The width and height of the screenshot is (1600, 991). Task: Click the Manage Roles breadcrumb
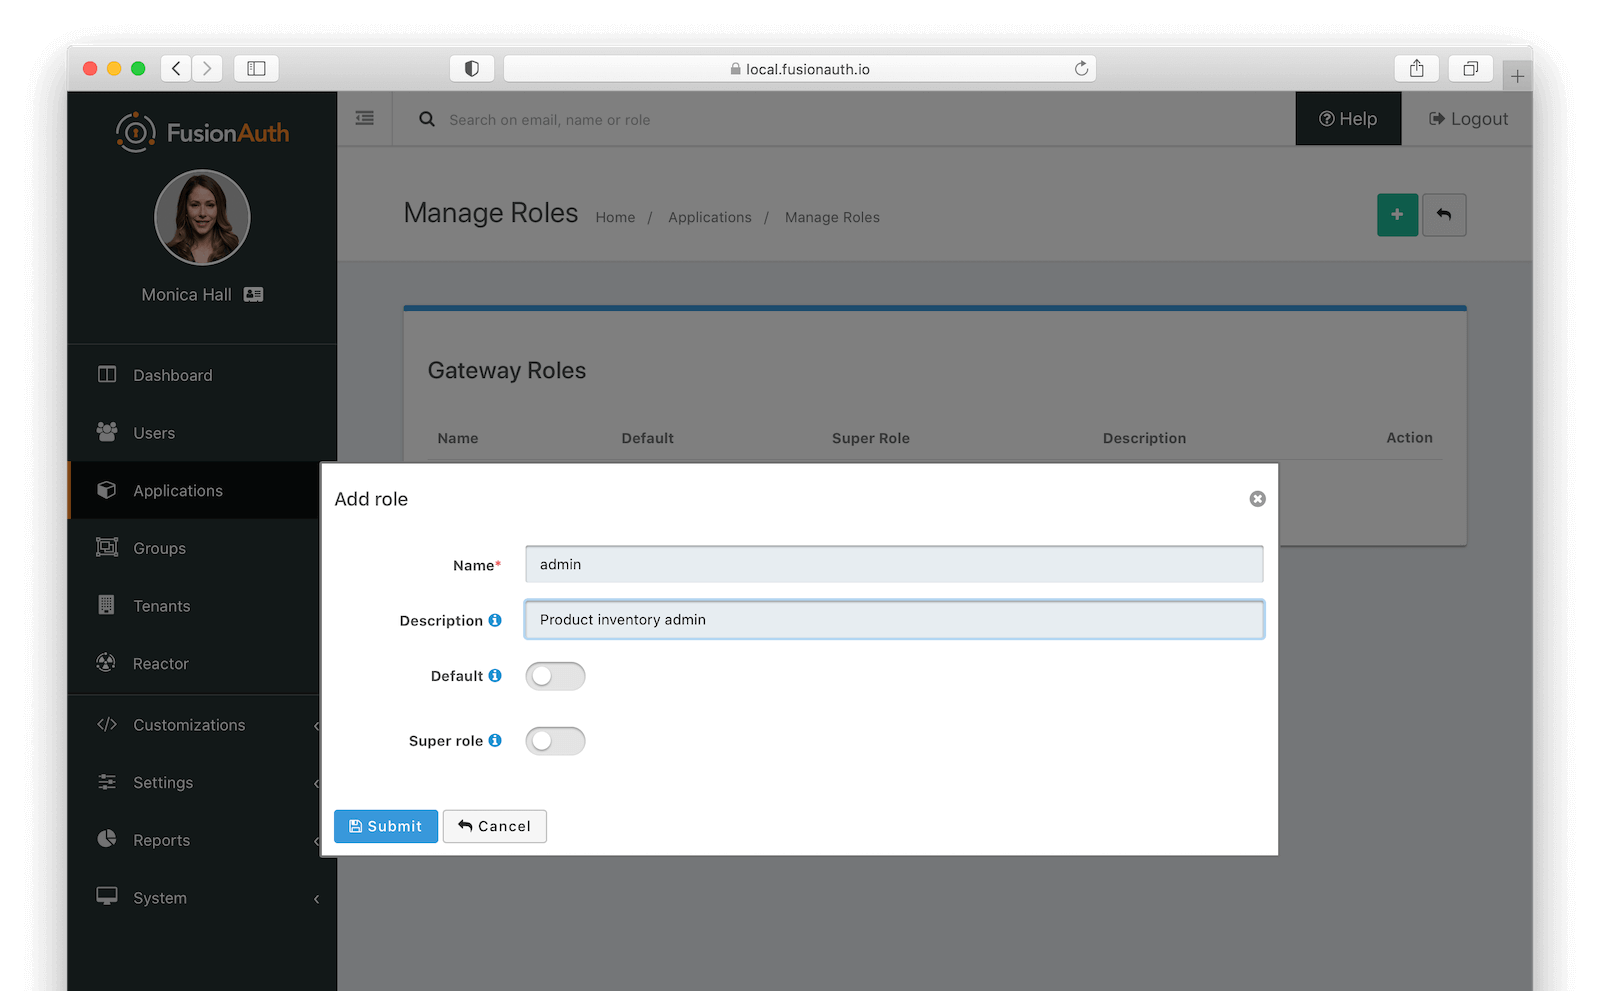click(832, 217)
